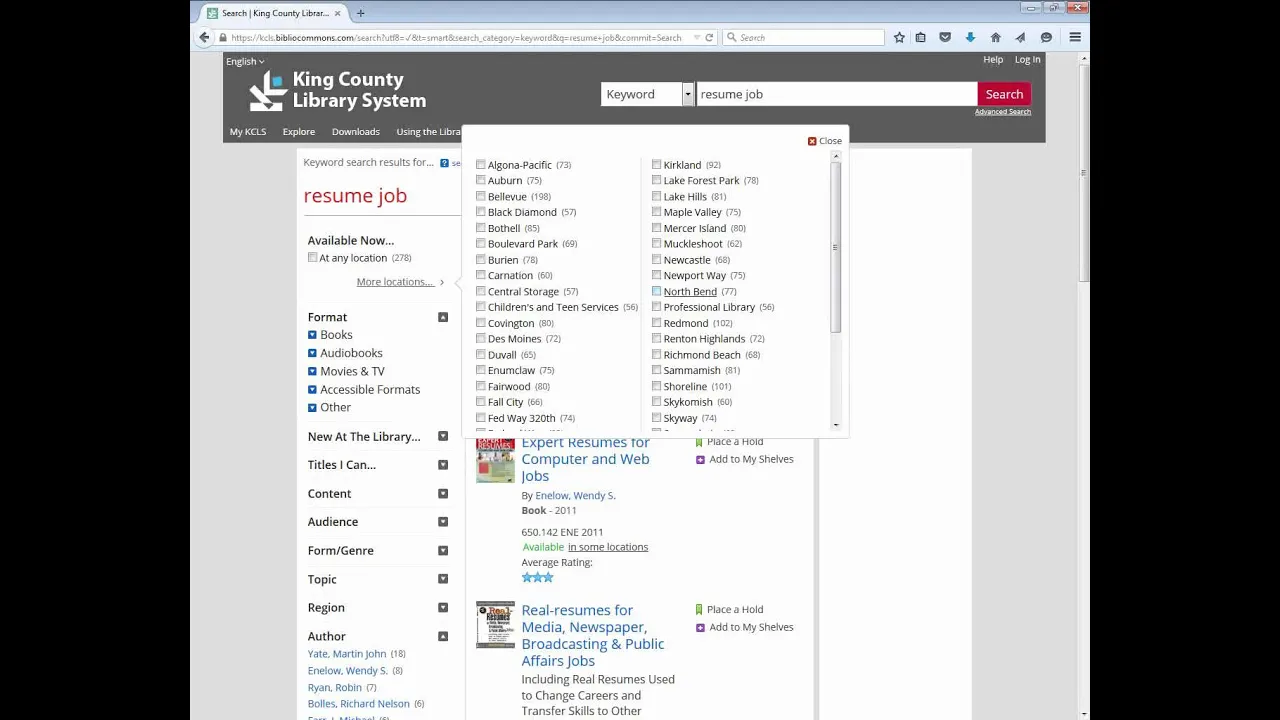Image resolution: width=1280 pixels, height=720 pixels.
Task: Open Using the Library menu
Action: [429, 132]
